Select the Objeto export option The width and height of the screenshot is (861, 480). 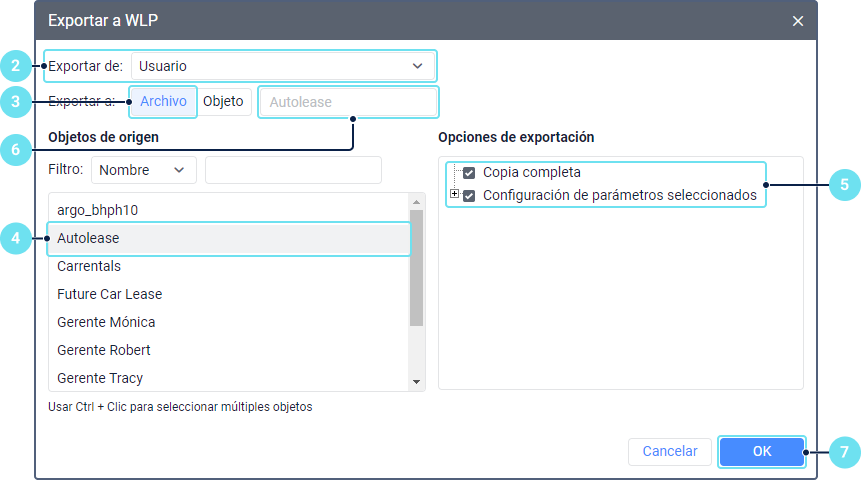(223, 101)
